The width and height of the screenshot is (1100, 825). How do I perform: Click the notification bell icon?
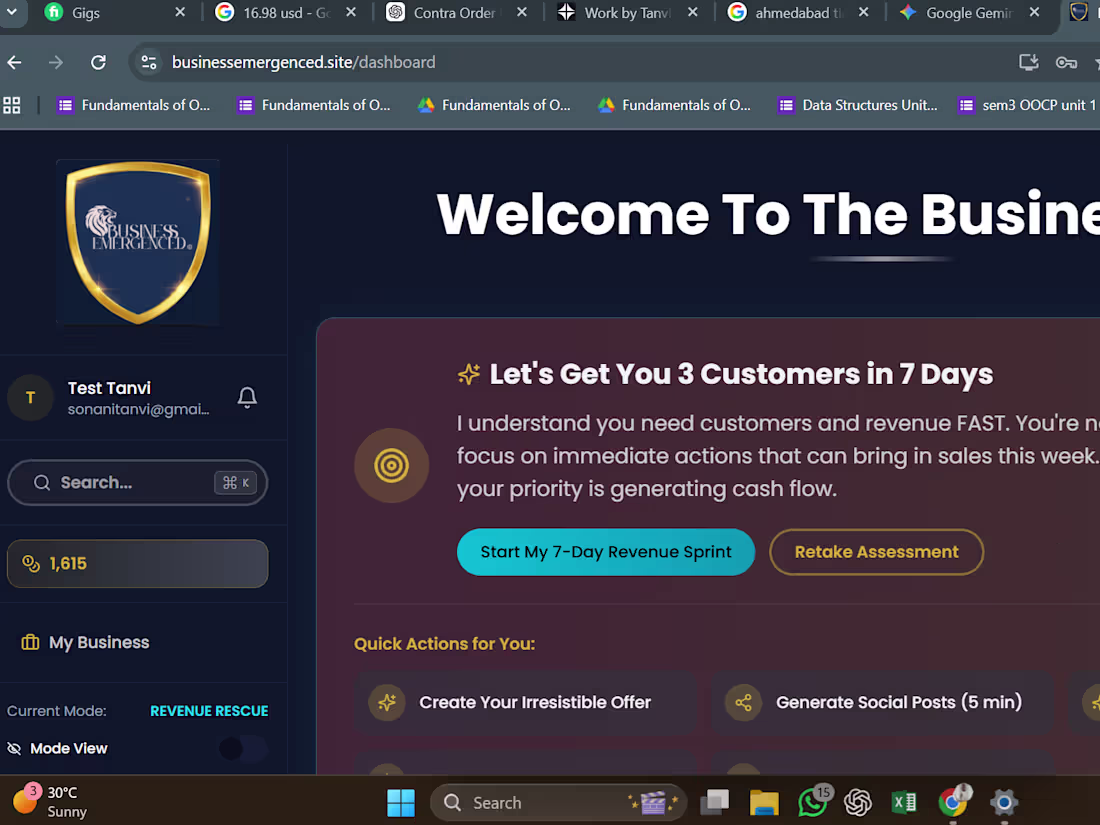pyautogui.click(x=247, y=398)
